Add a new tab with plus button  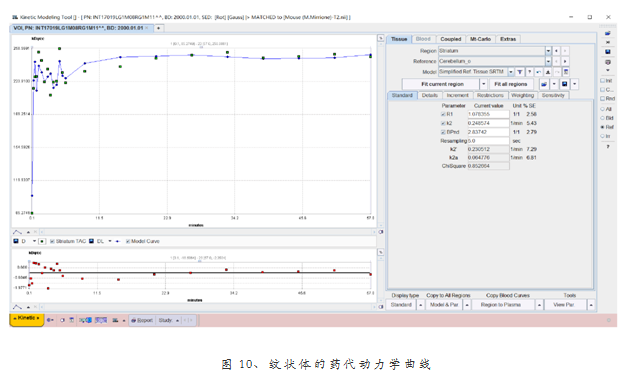click(159, 28)
